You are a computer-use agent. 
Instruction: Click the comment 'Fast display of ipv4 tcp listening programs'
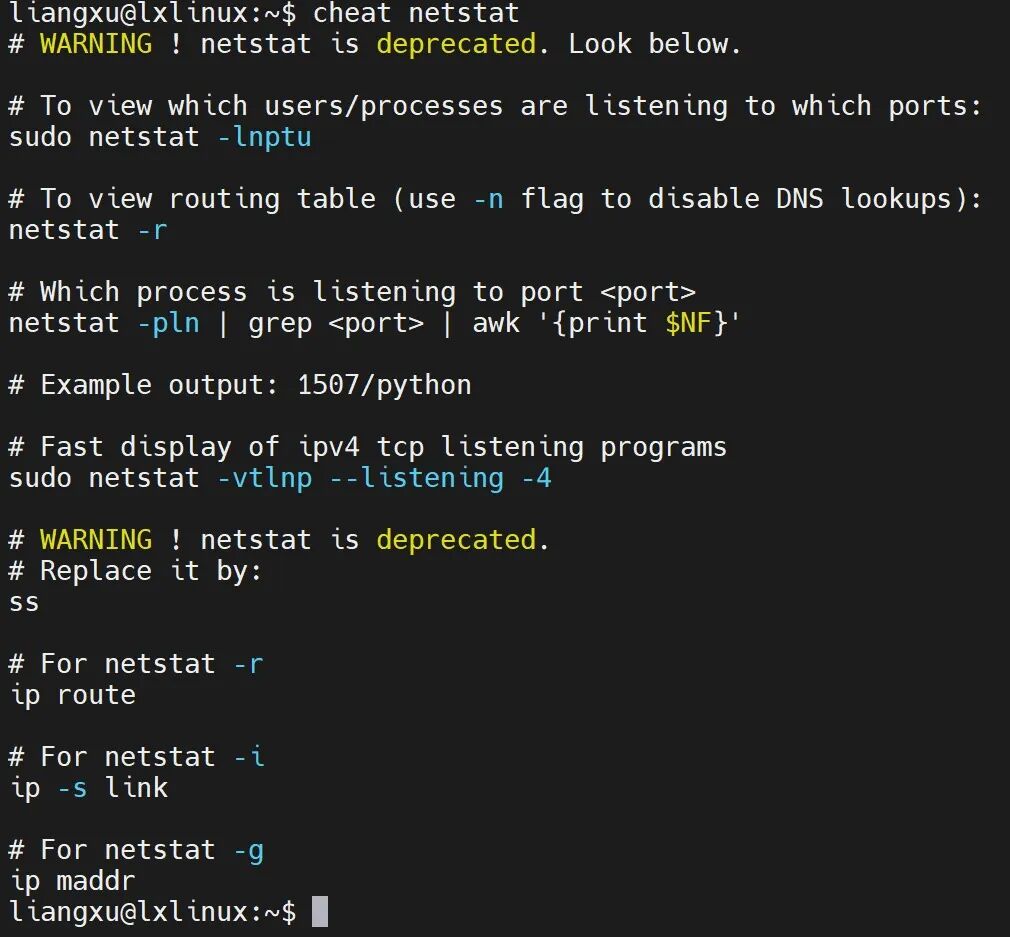tap(368, 447)
